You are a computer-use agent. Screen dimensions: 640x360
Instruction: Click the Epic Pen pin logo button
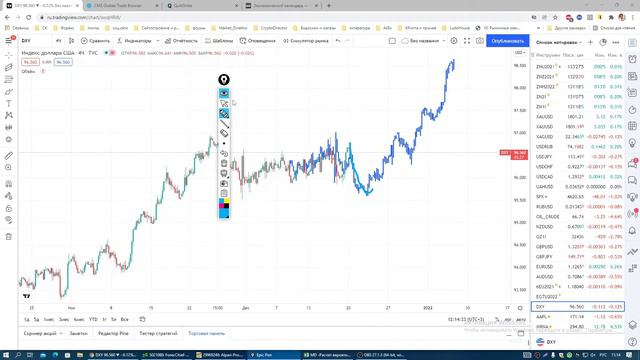click(x=224, y=80)
